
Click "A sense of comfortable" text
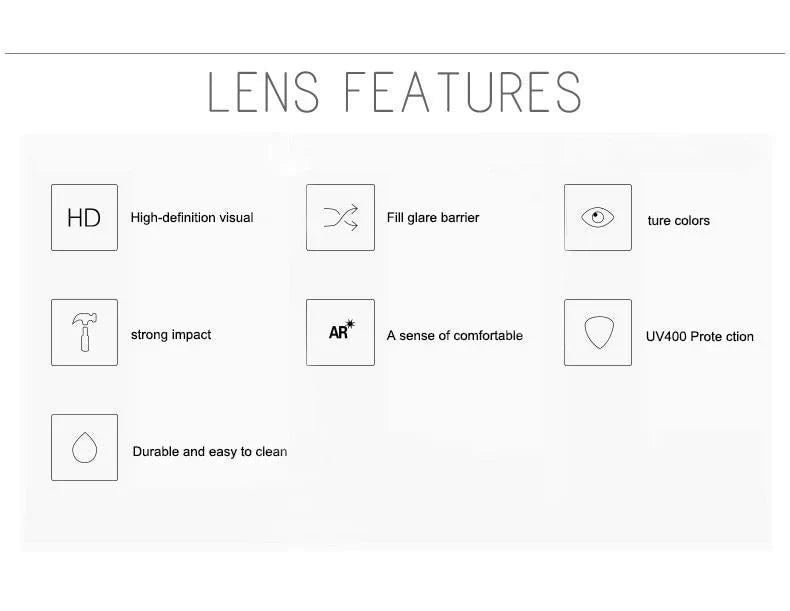[455, 335]
